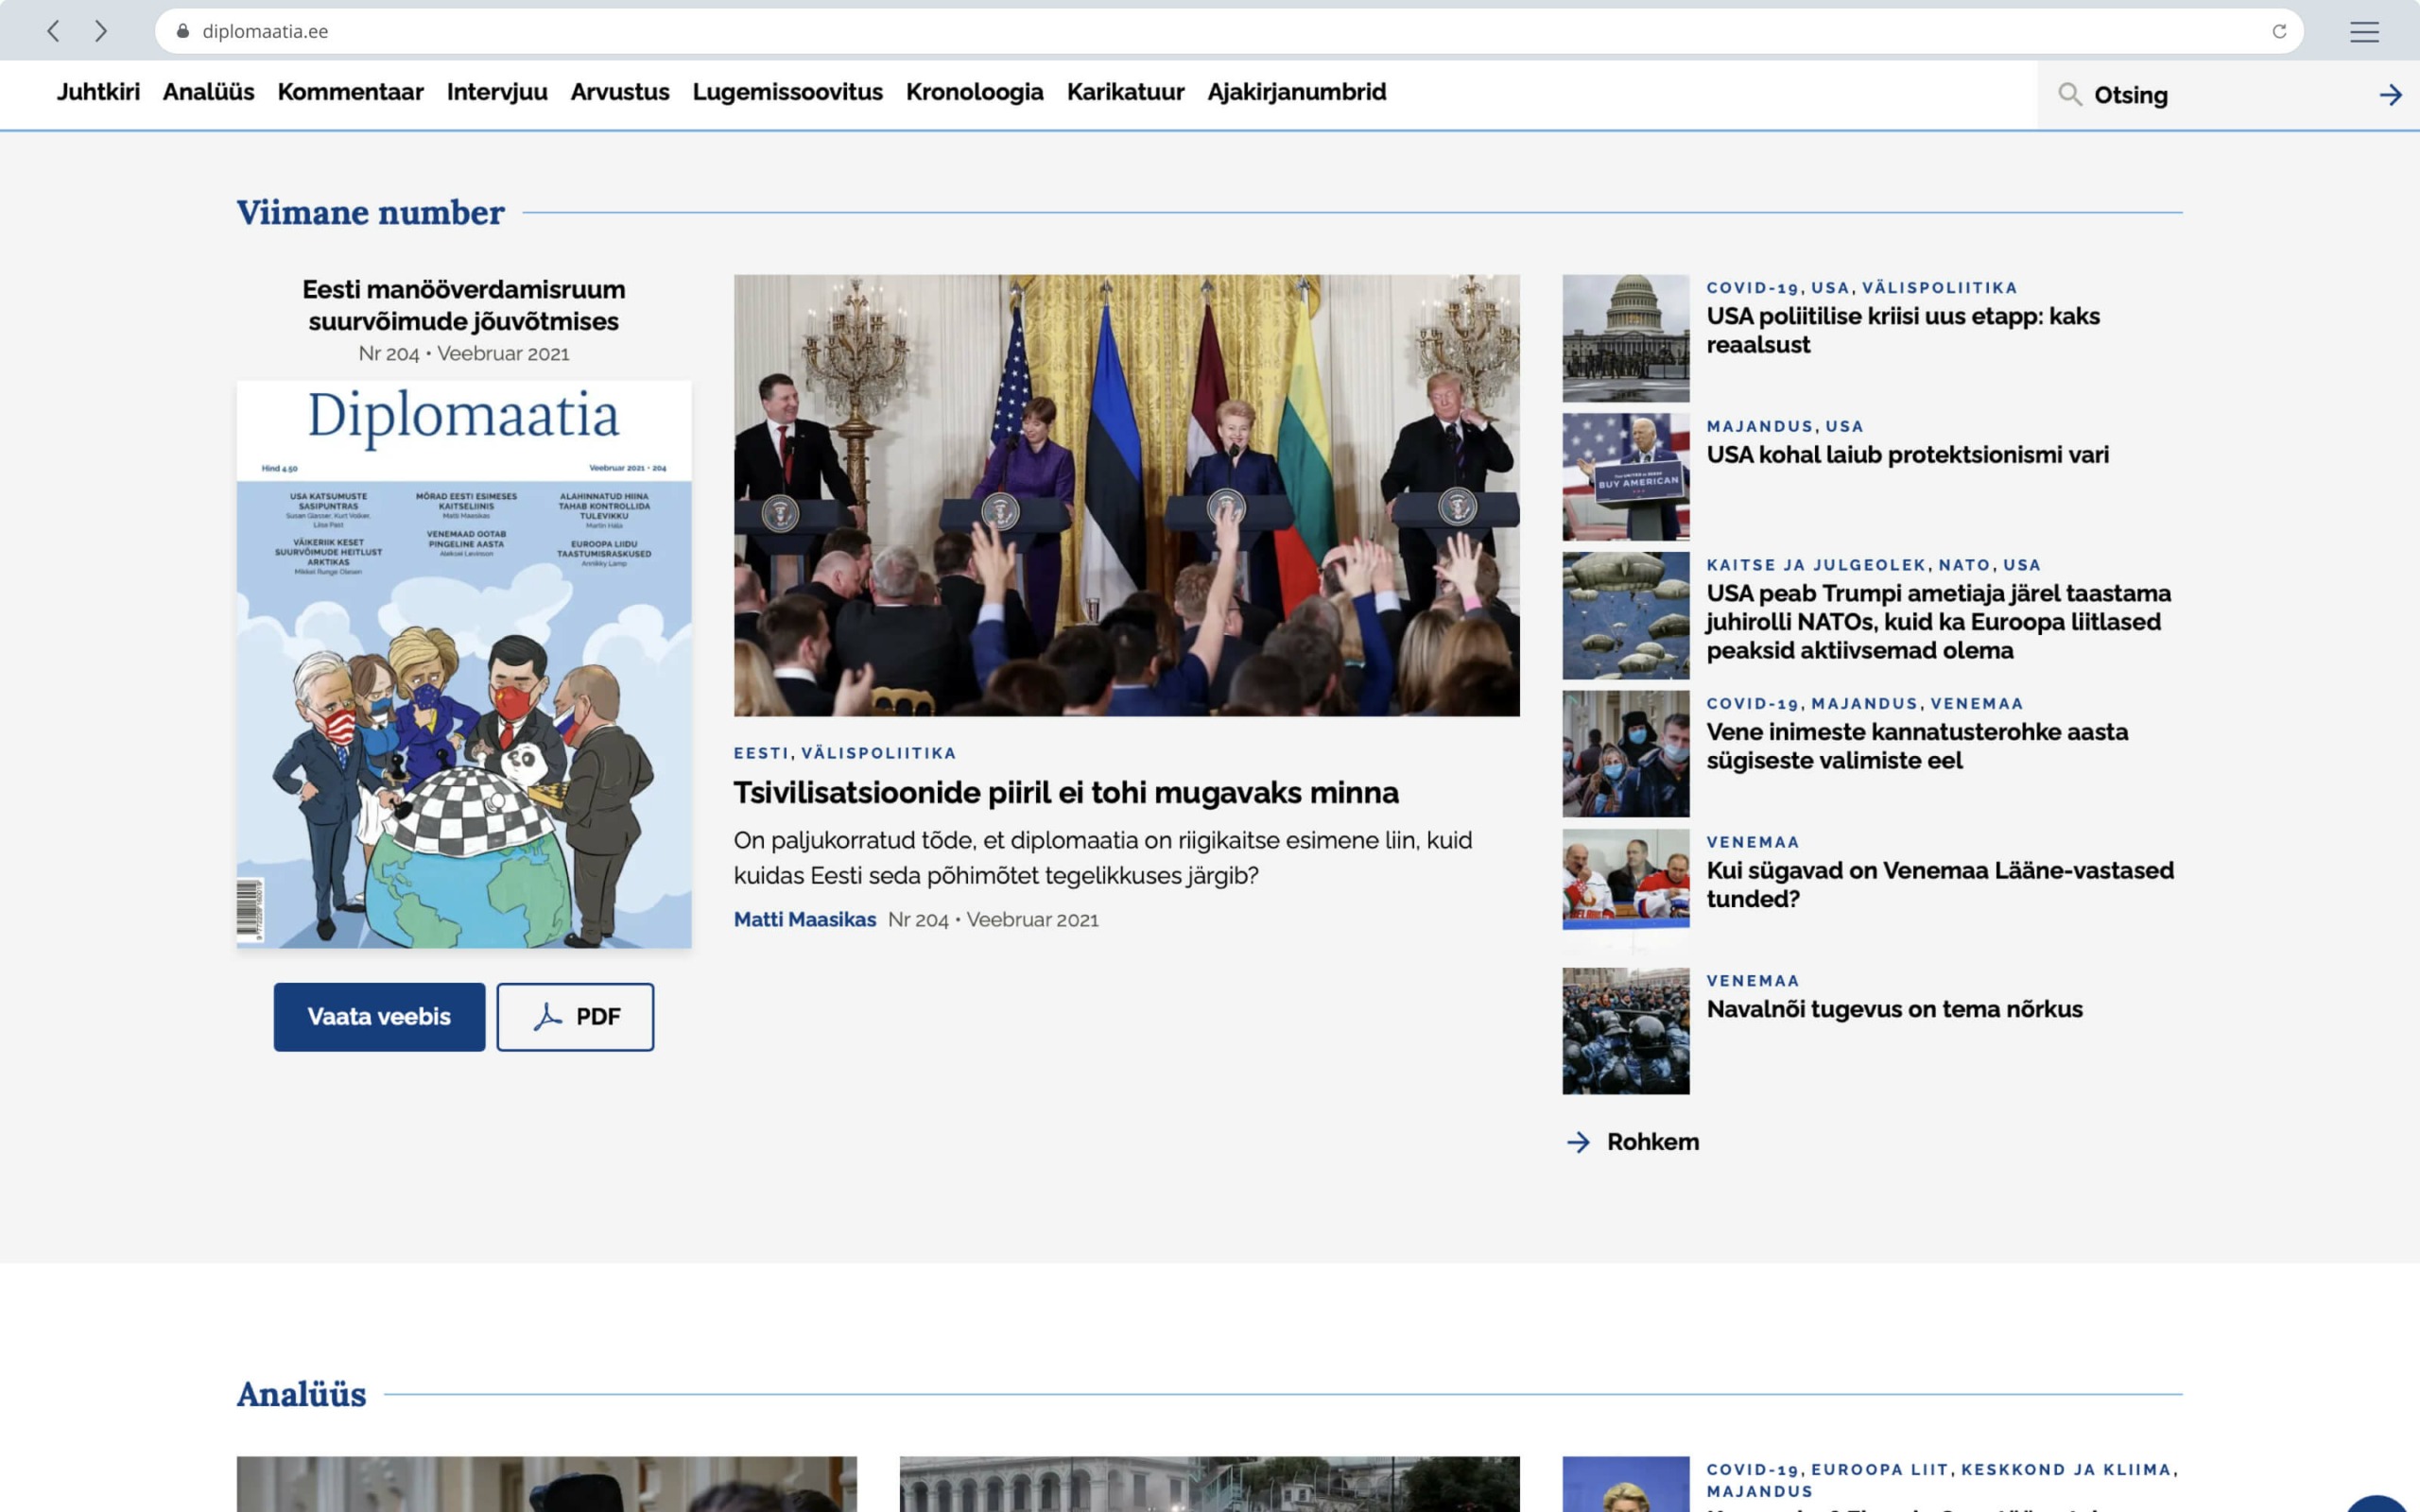Switch to the Ajakirjanumbrid section

pyautogui.click(x=1296, y=92)
